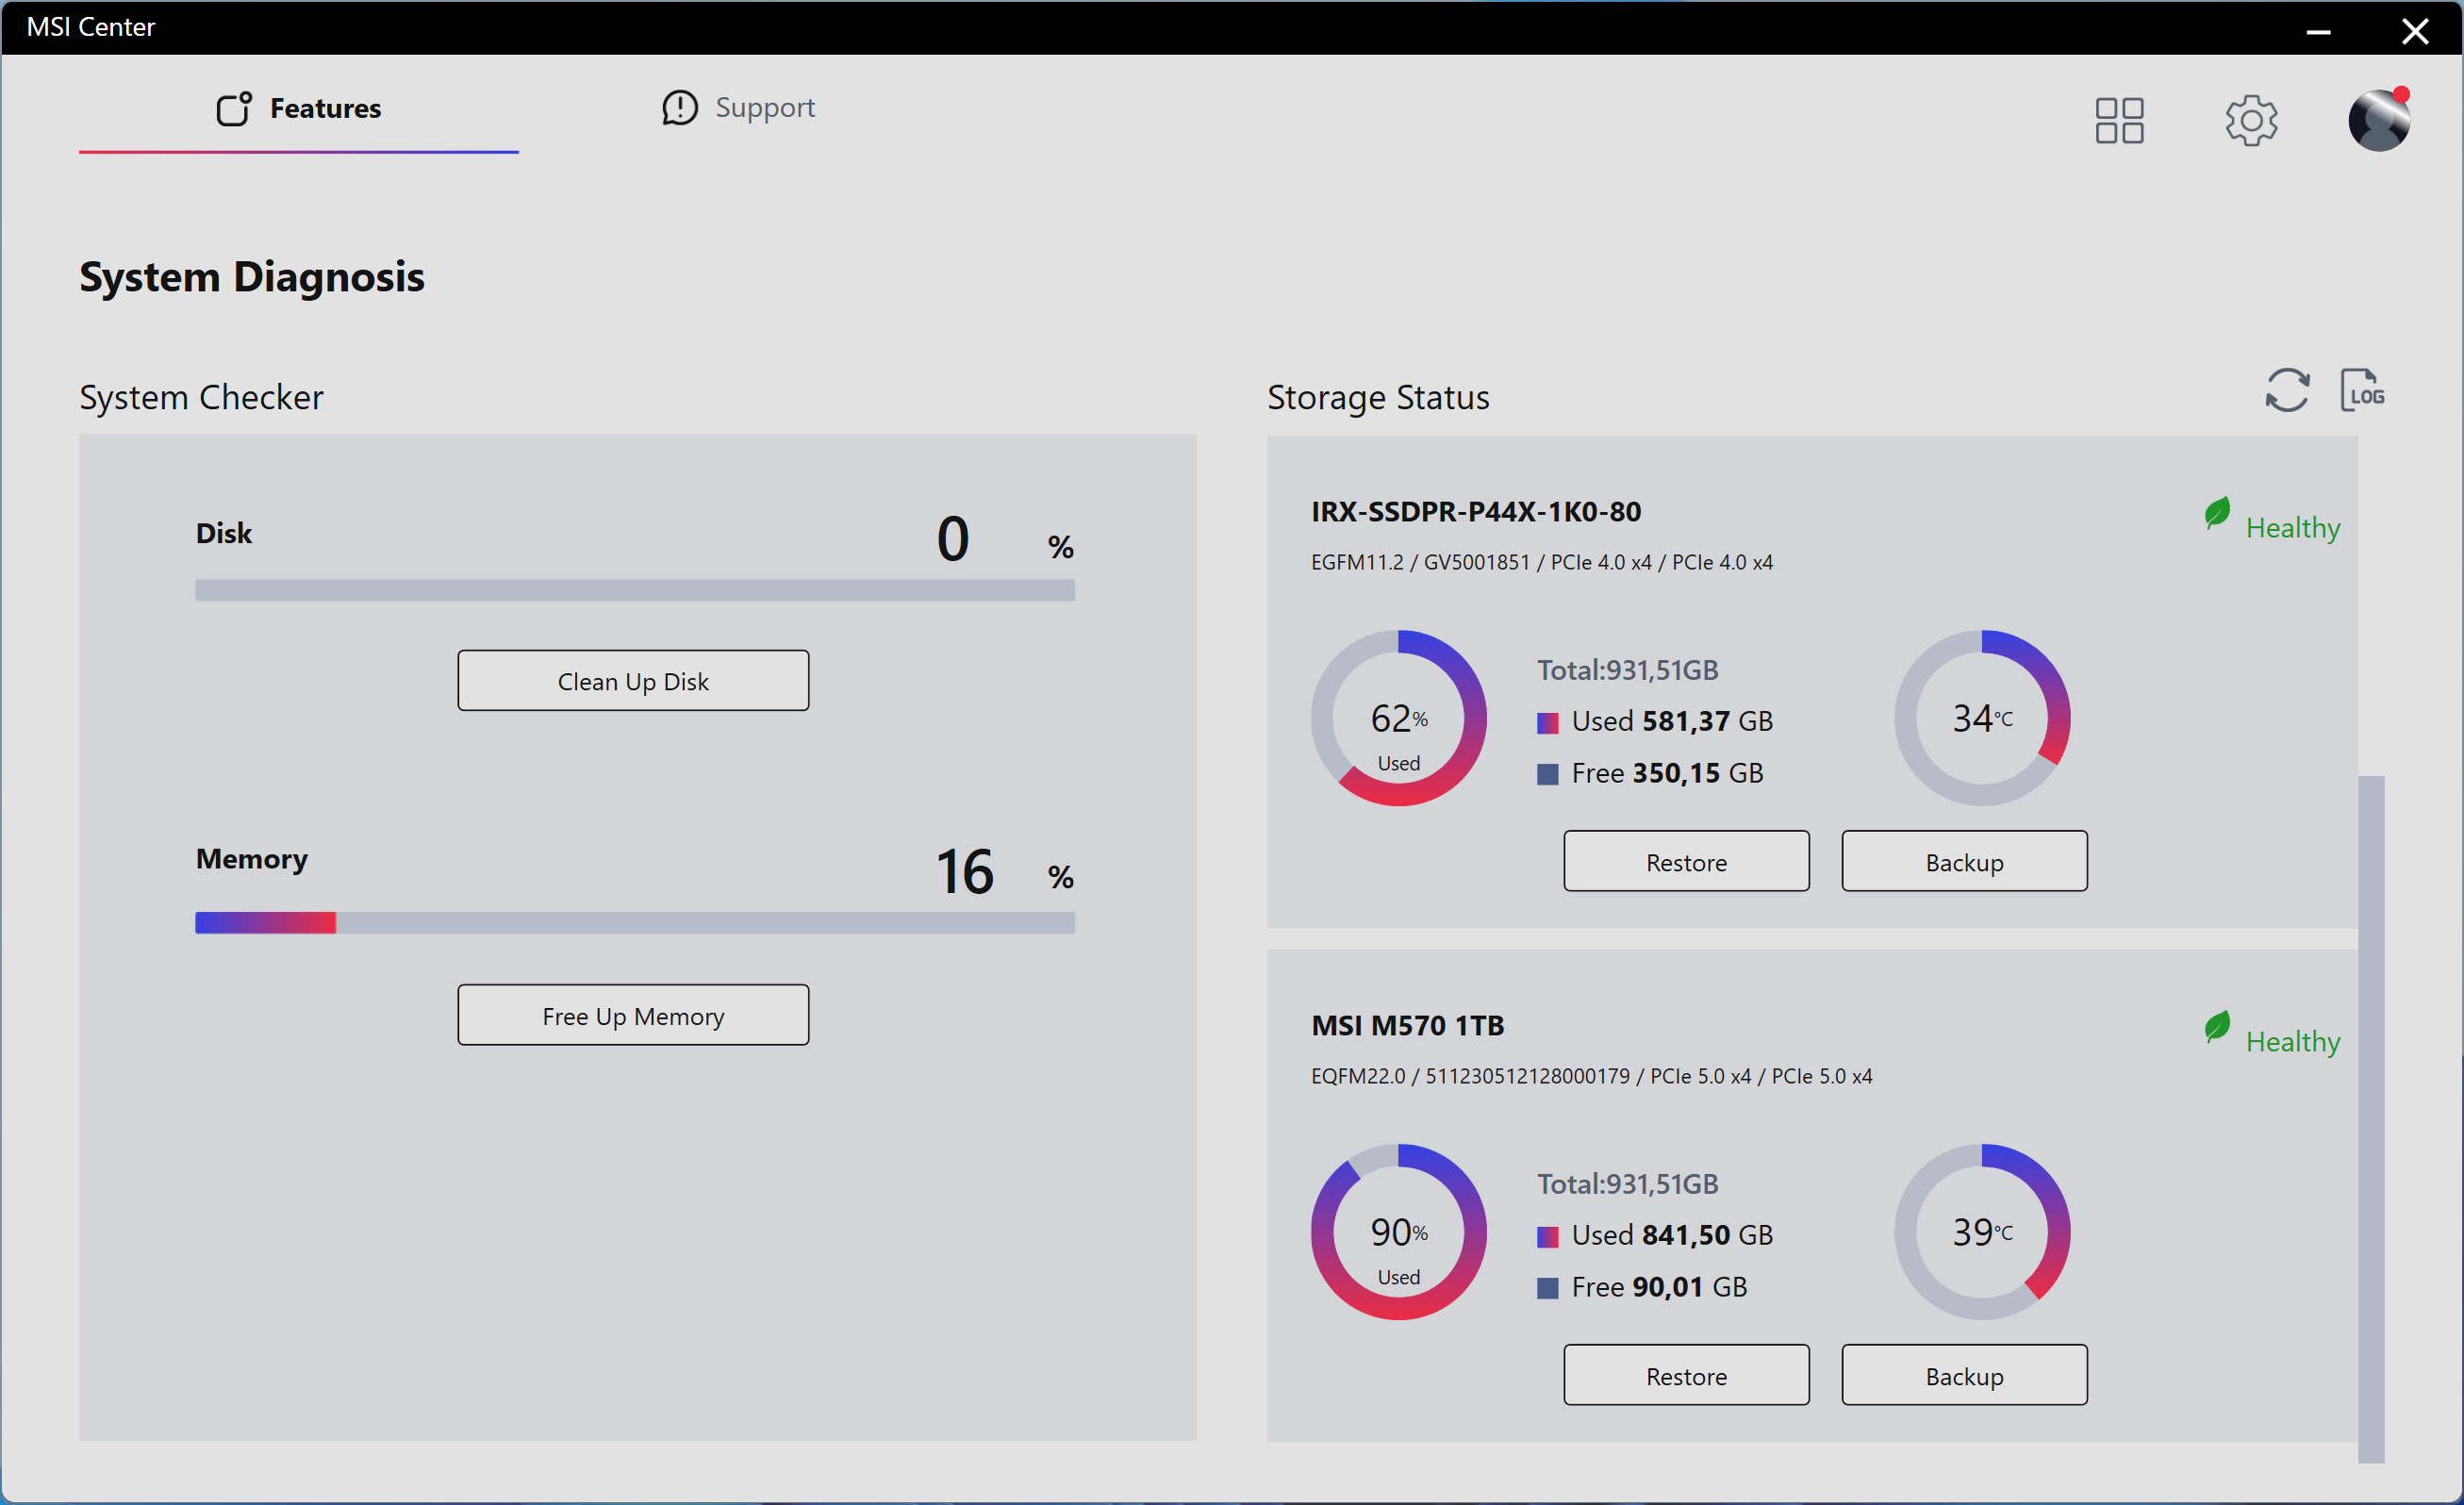
Task: Backup the MSI M570 1TB drive
Action: (x=1964, y=1375)
